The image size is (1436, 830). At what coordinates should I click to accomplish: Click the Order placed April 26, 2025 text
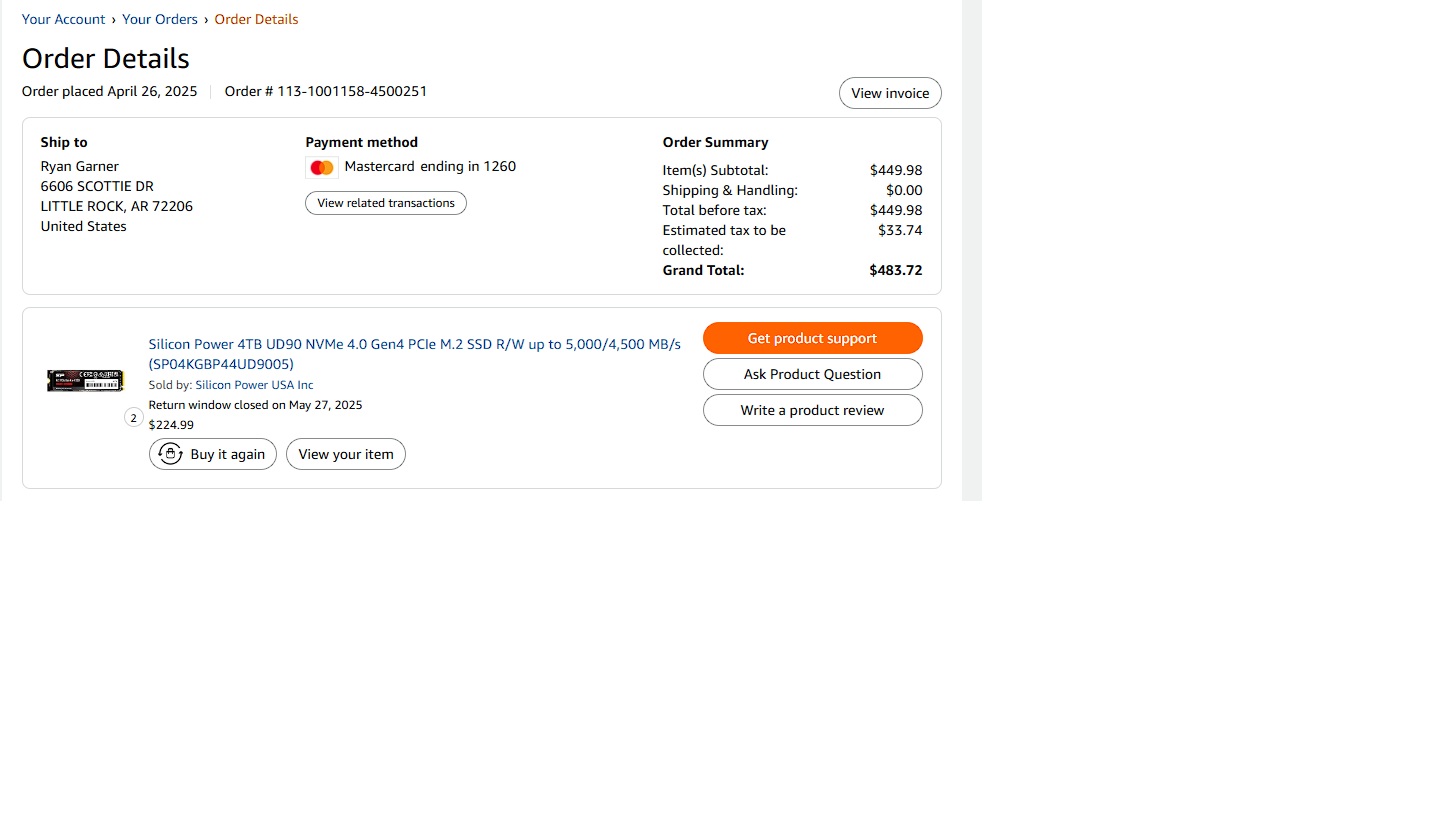pos(110,91)
